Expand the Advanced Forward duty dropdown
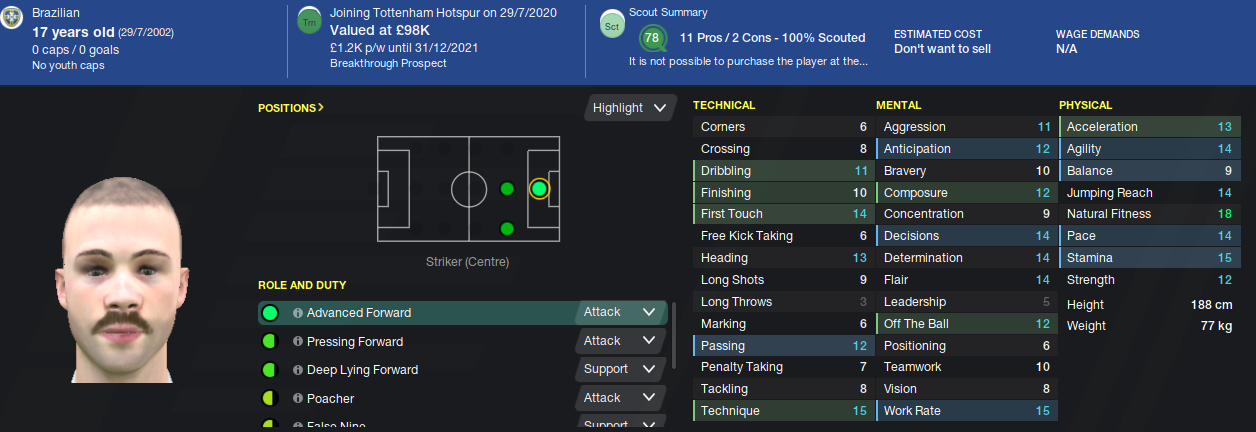Screen dimensions: 1256x432 [622, 312]
